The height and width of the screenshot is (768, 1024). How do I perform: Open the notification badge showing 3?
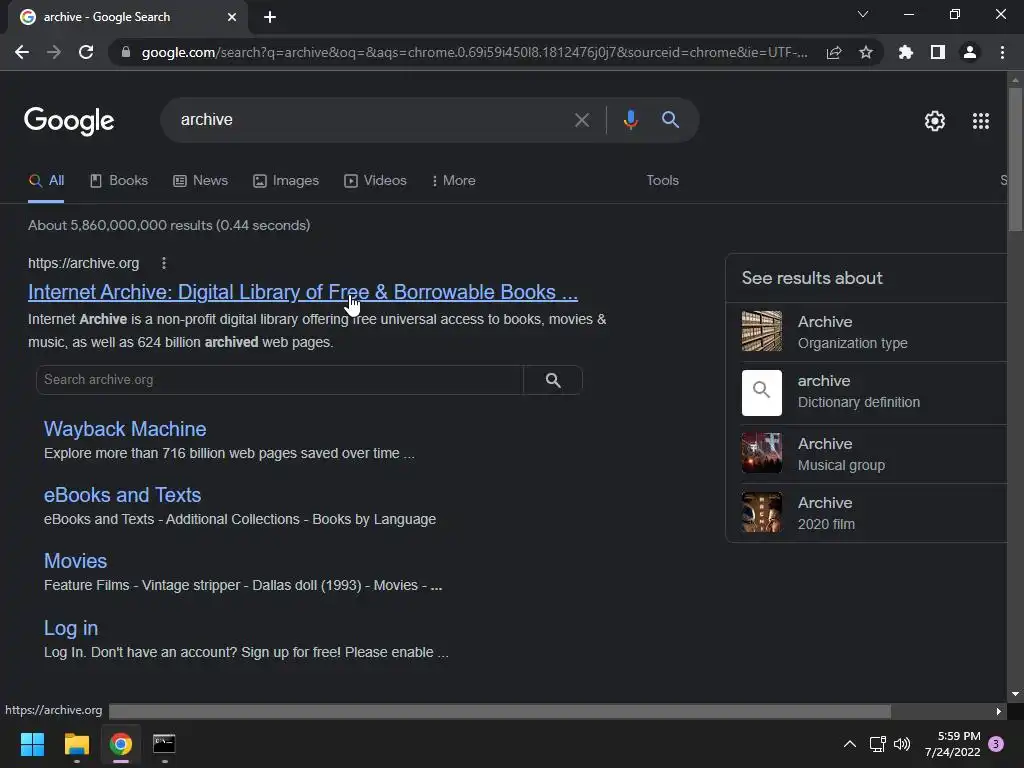[x=996, y=744]
